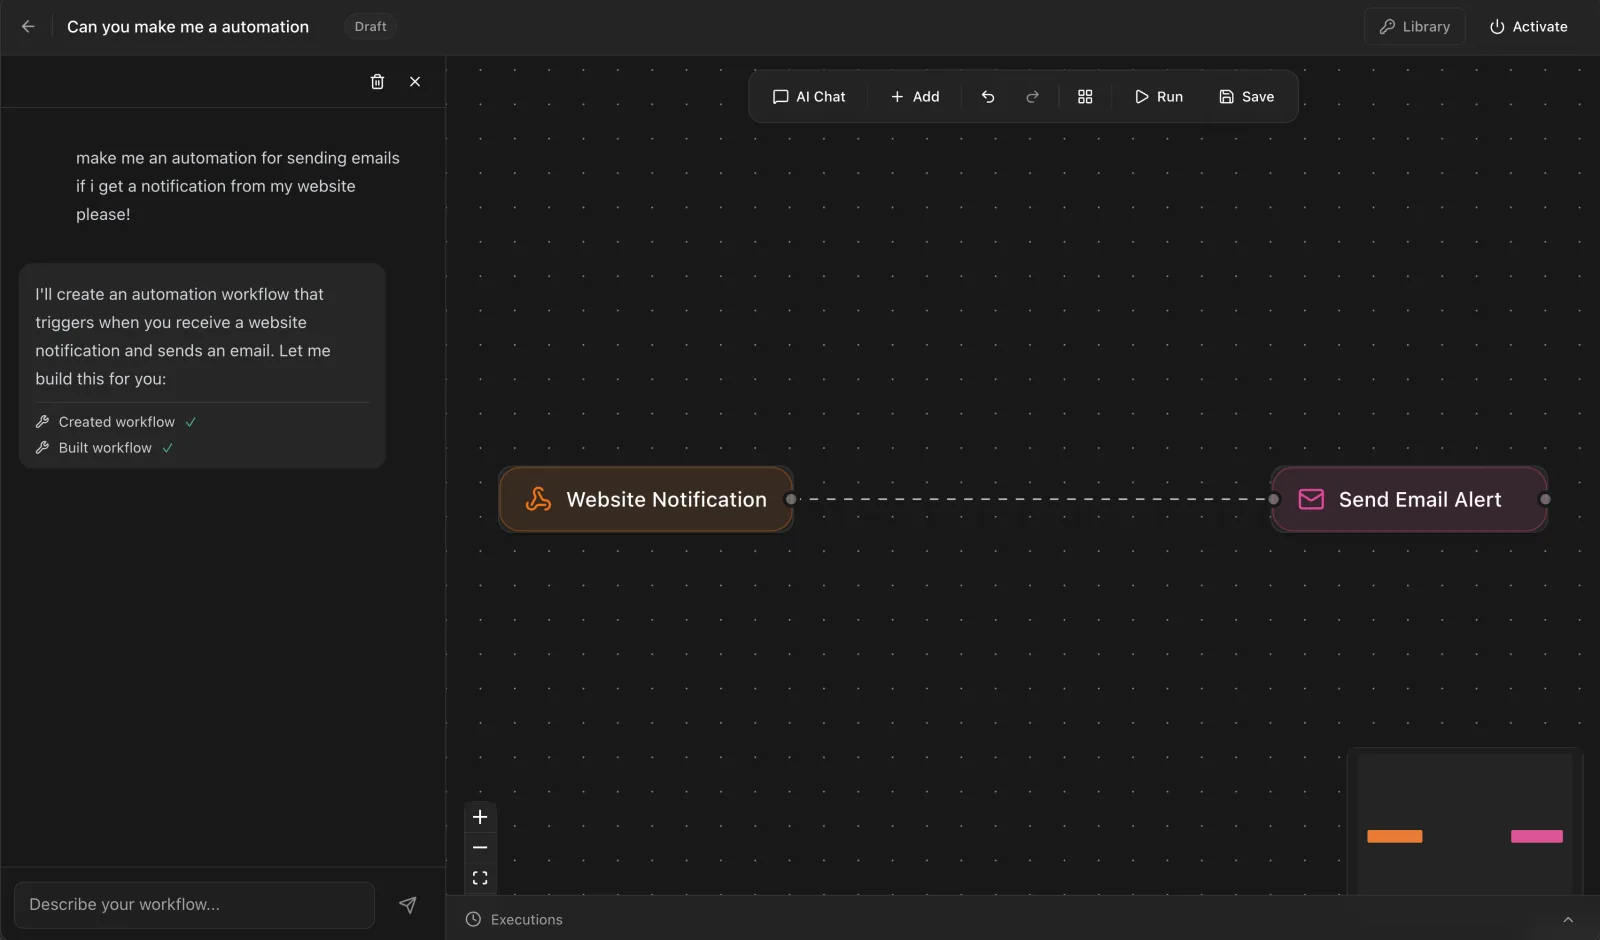Select the Send Email Alert node
1600x940 pixels.
pyautogui.click(x=1409, y=499)
